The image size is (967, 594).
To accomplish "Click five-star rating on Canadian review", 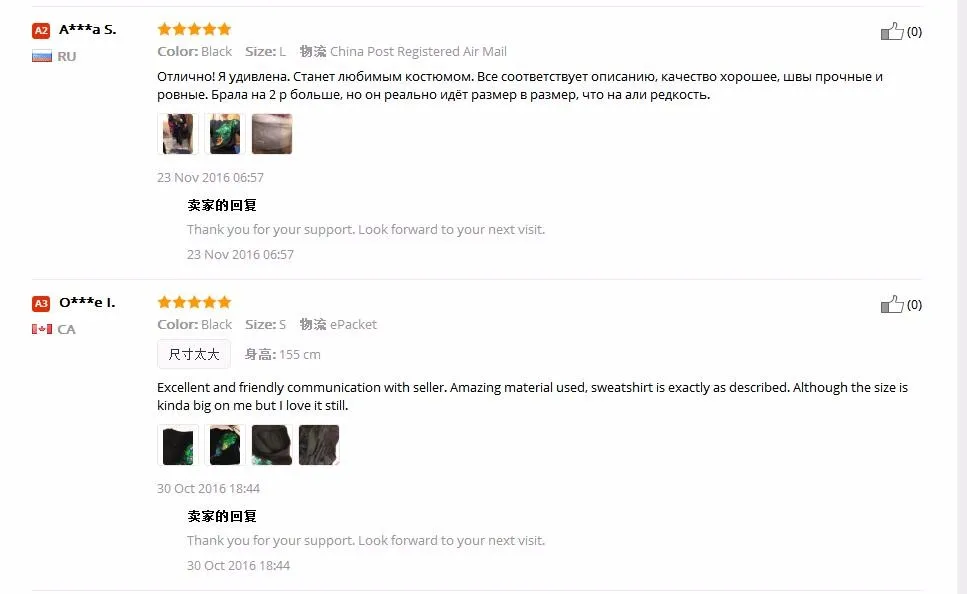I will click(x=194, y=302).
